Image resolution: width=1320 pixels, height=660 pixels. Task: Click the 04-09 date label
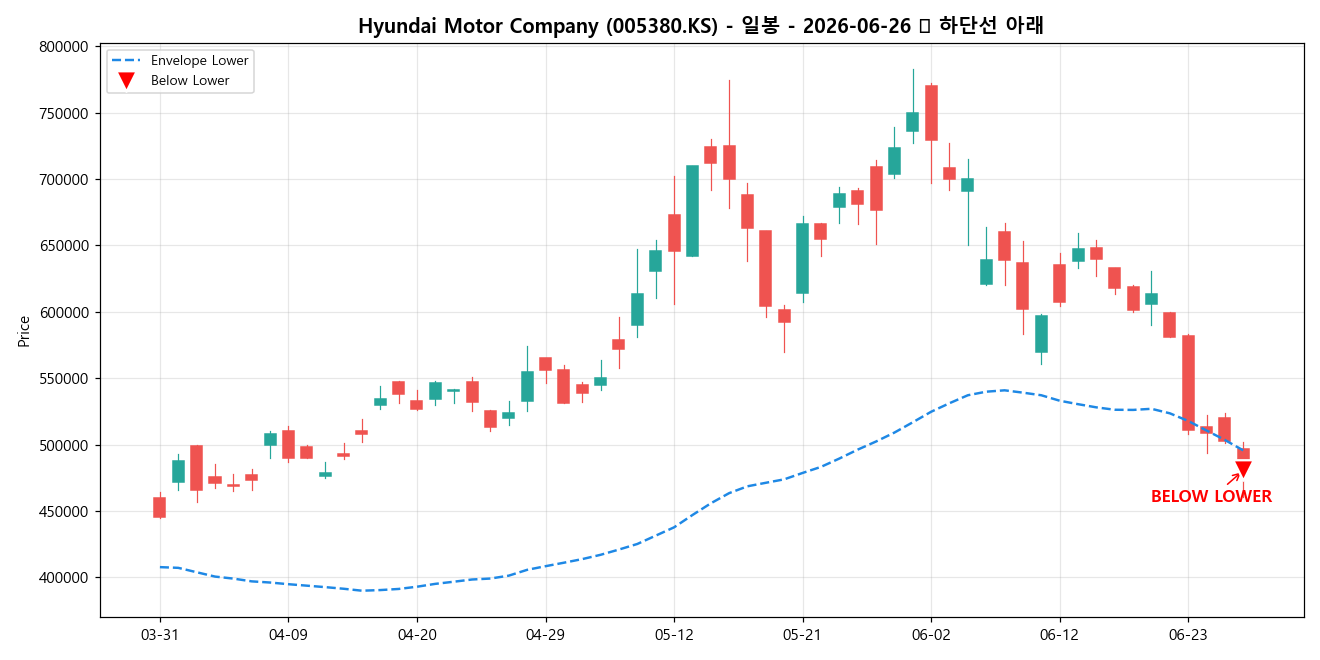tap(288, 635)
